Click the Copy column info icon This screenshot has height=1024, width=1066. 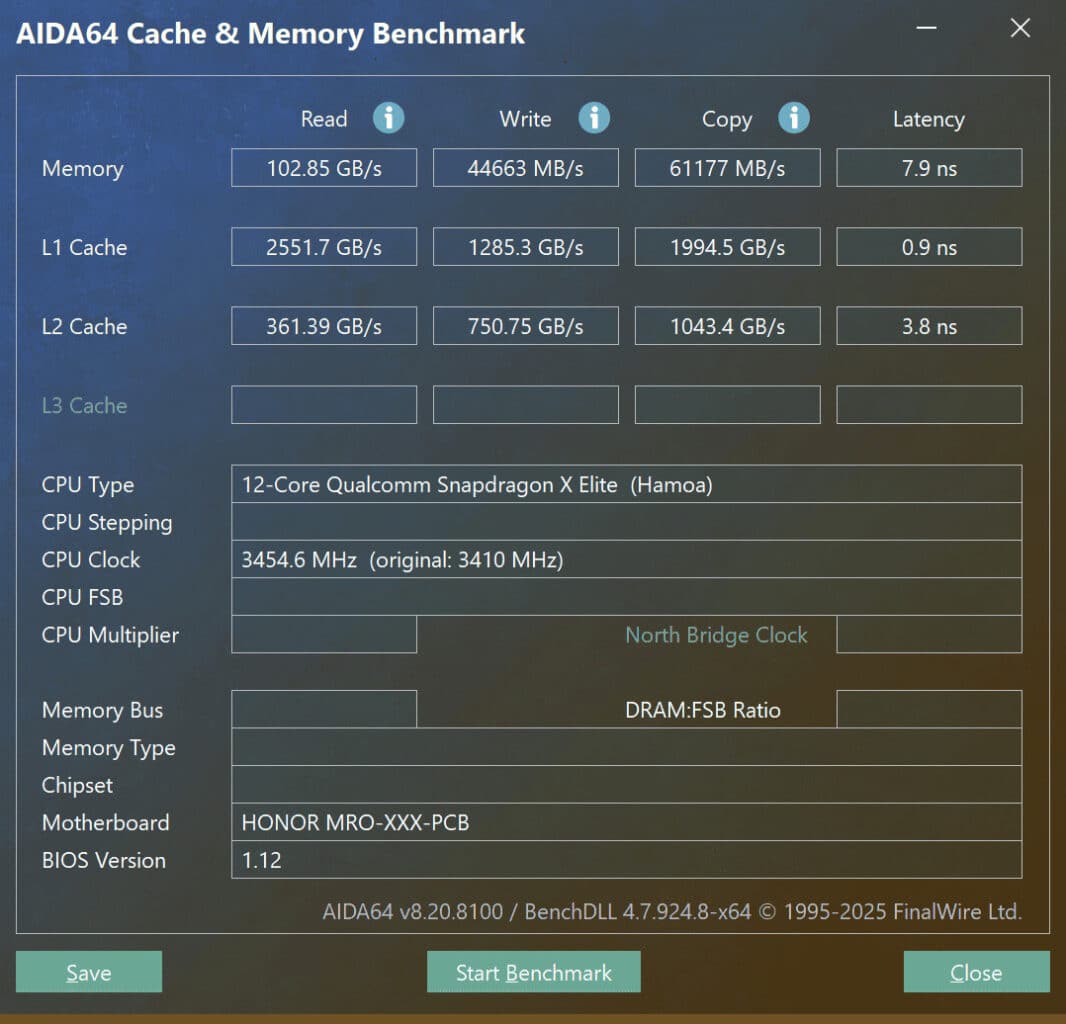795,118
